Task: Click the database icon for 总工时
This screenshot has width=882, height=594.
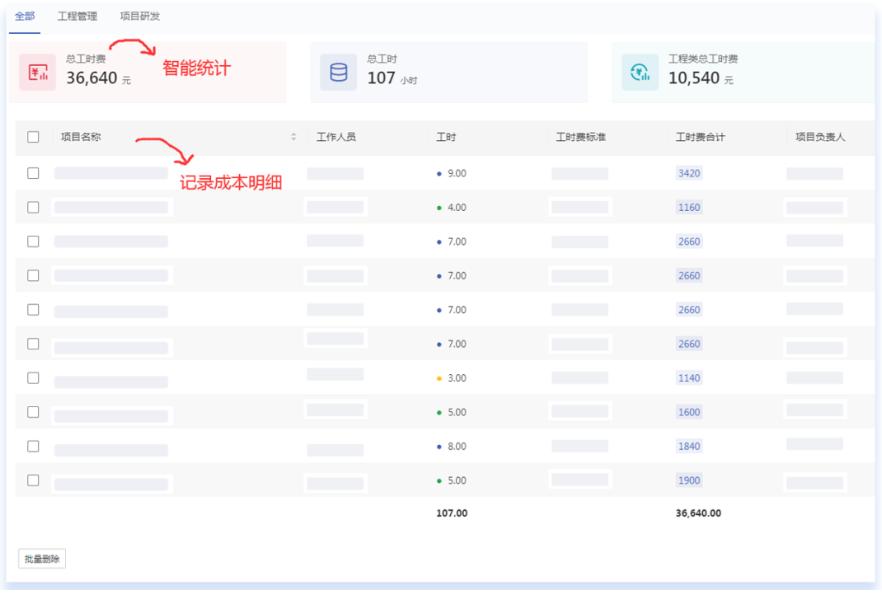Action: coord(338,73)
